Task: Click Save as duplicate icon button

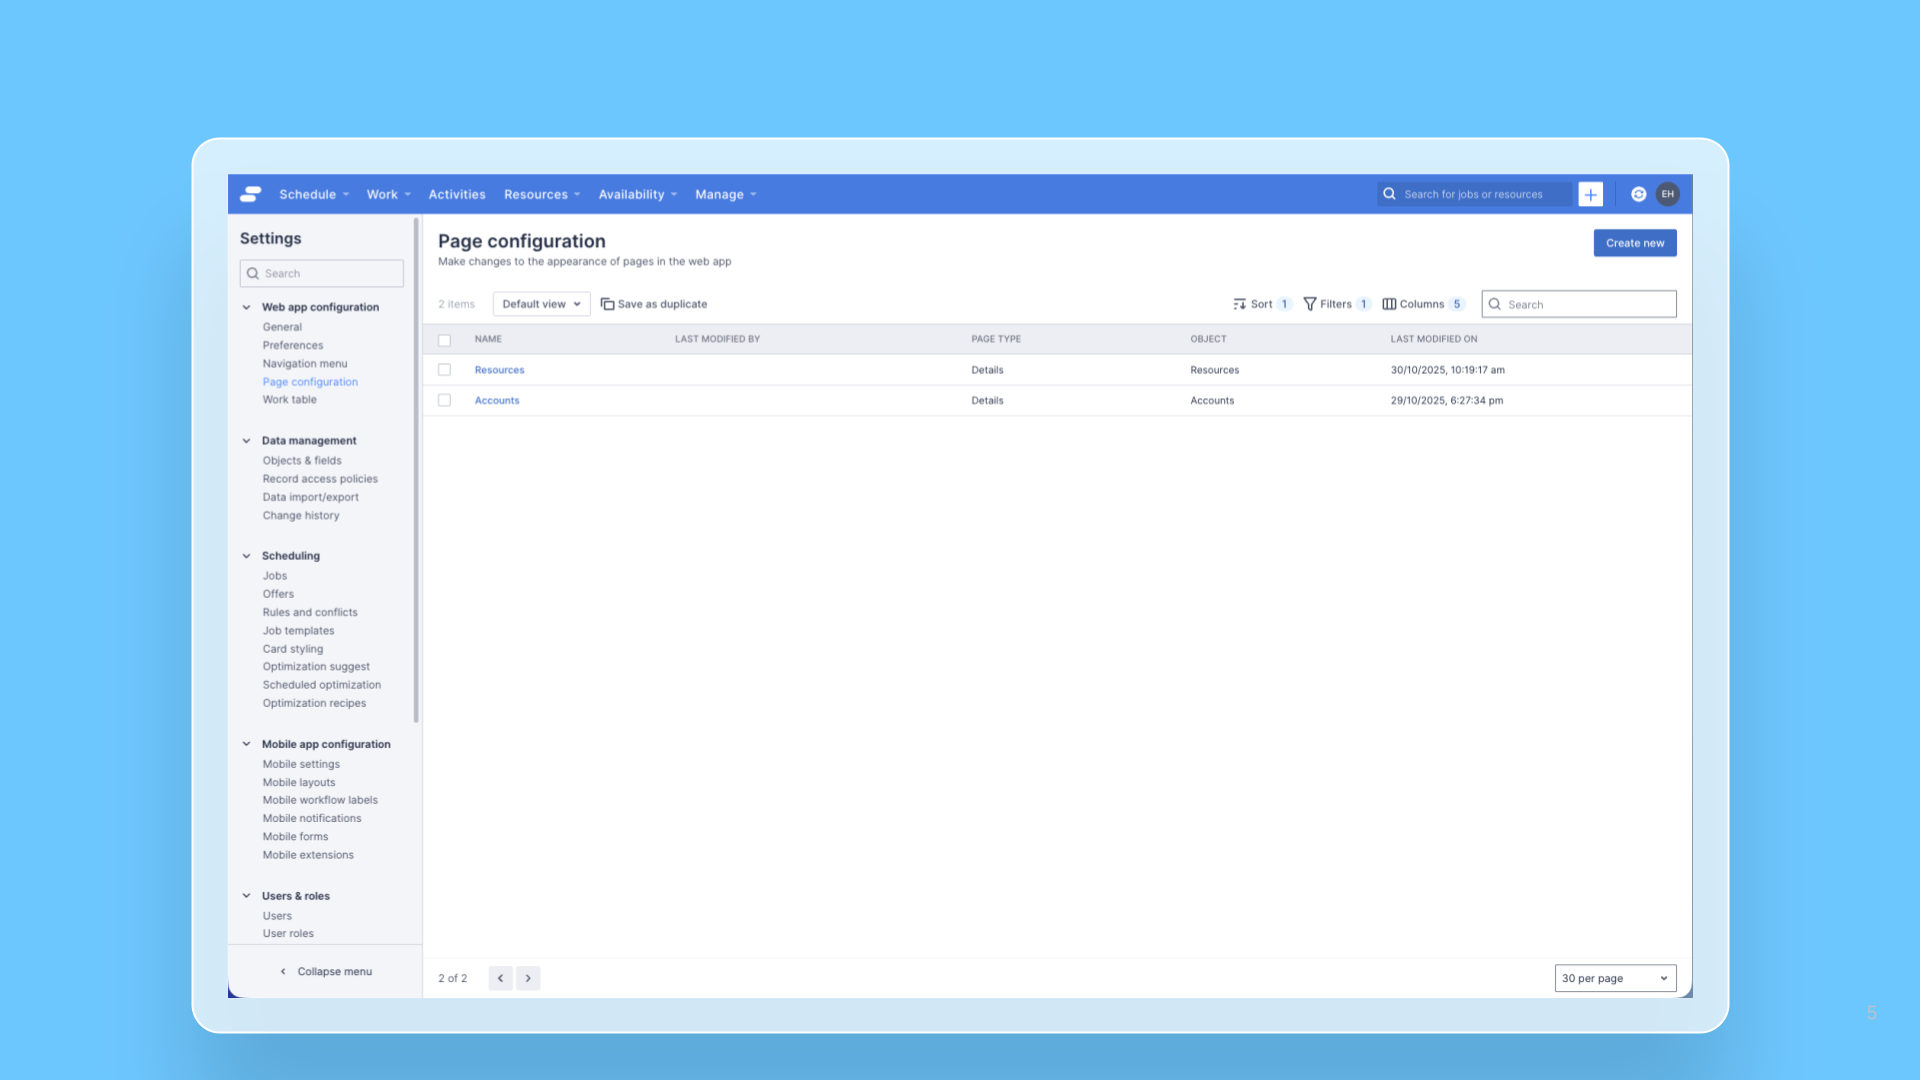Action: [607, 304]
